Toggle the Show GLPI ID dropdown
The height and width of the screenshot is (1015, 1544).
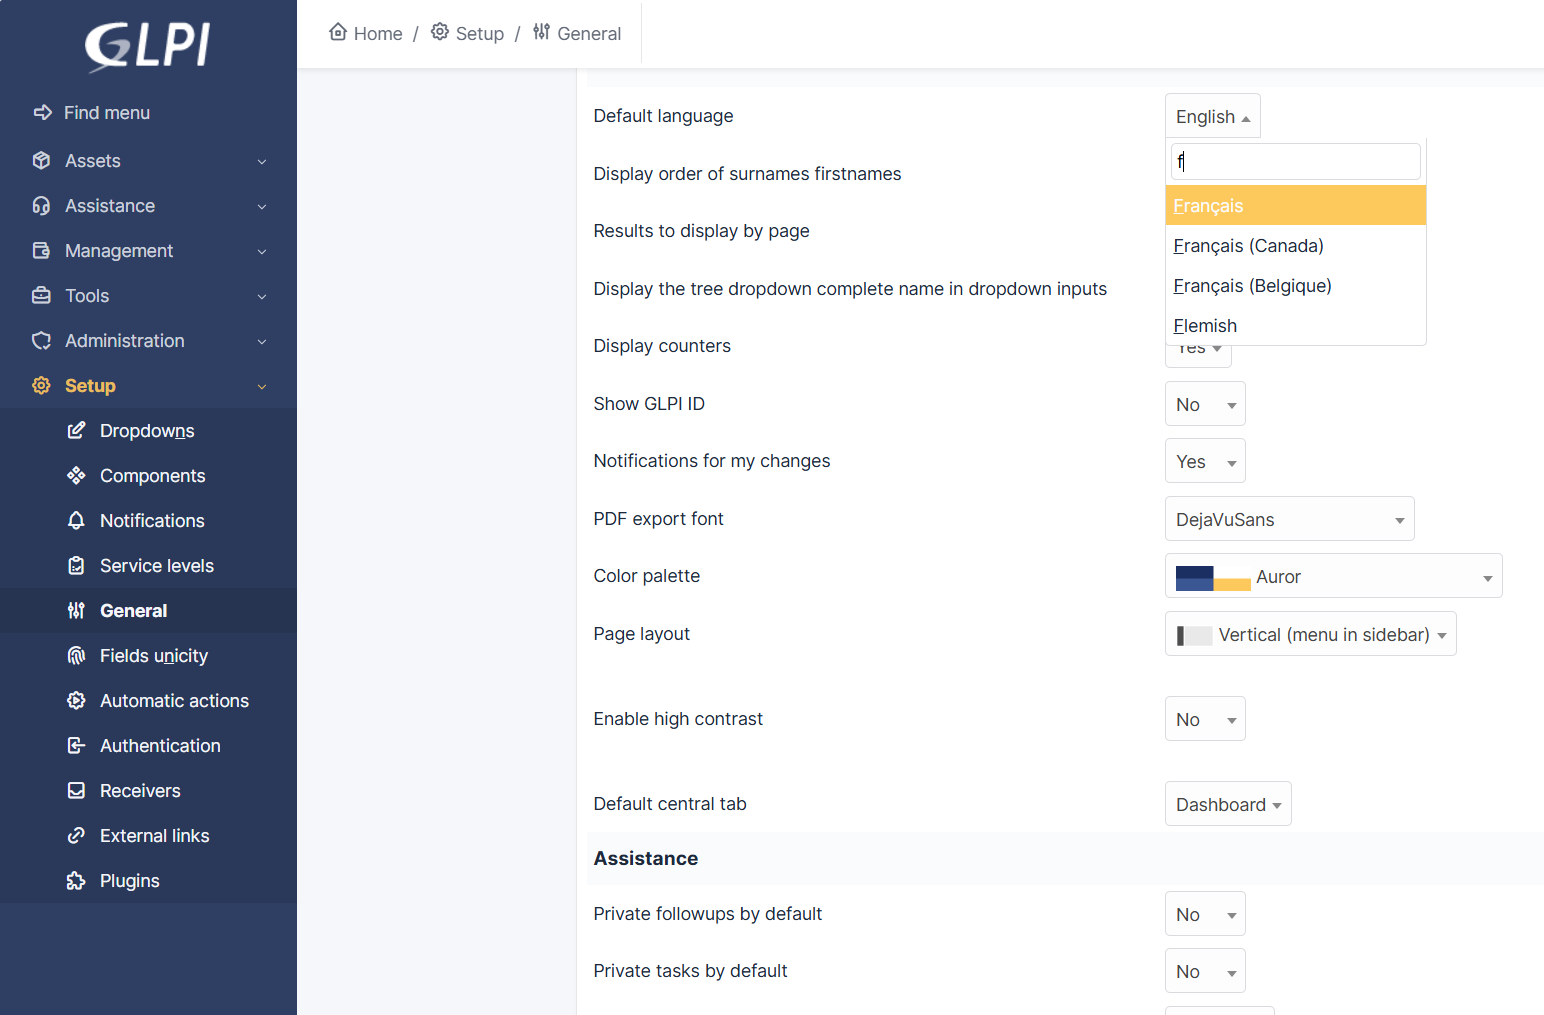pyautogui.click(x=1204, y=404)
